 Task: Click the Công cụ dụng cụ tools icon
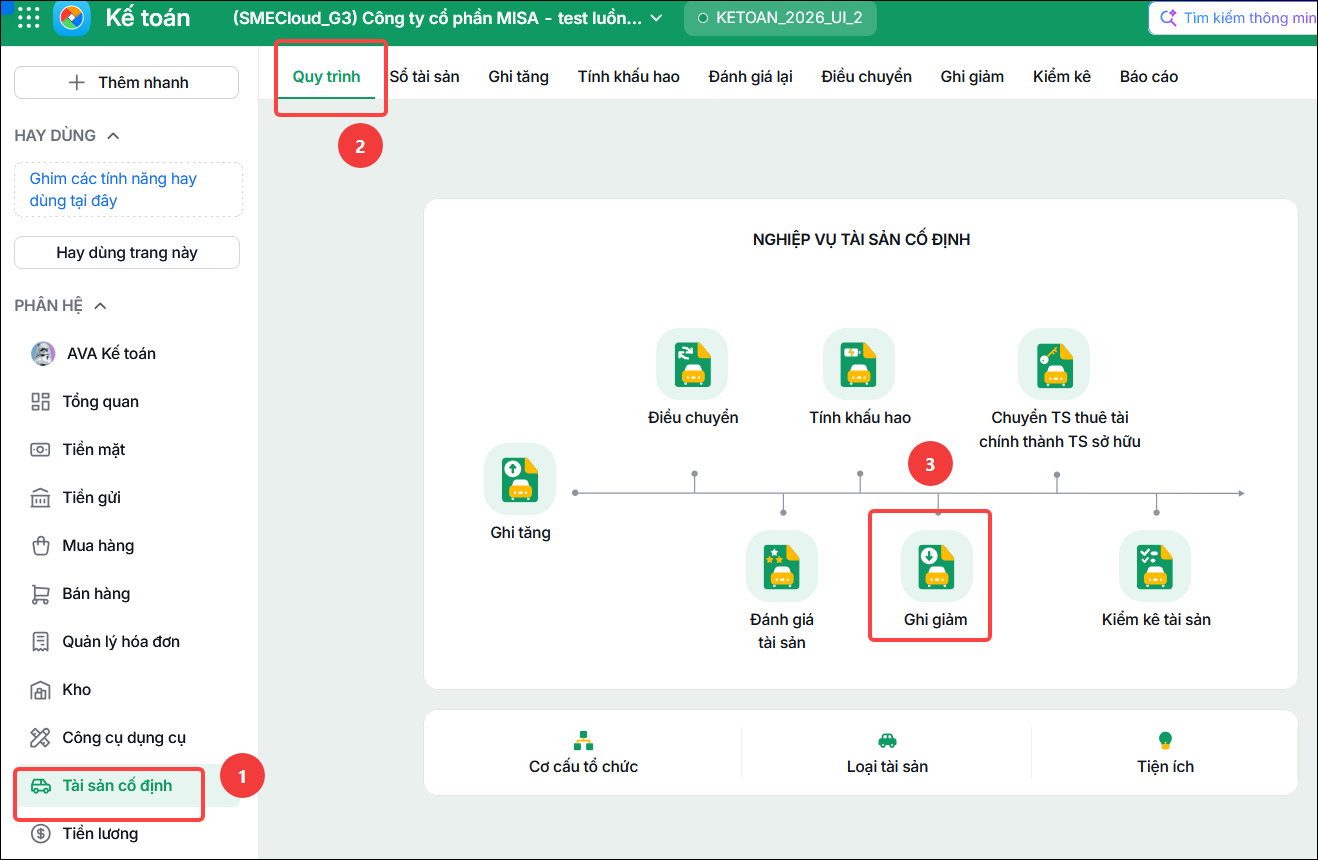(x=41, y=738)
